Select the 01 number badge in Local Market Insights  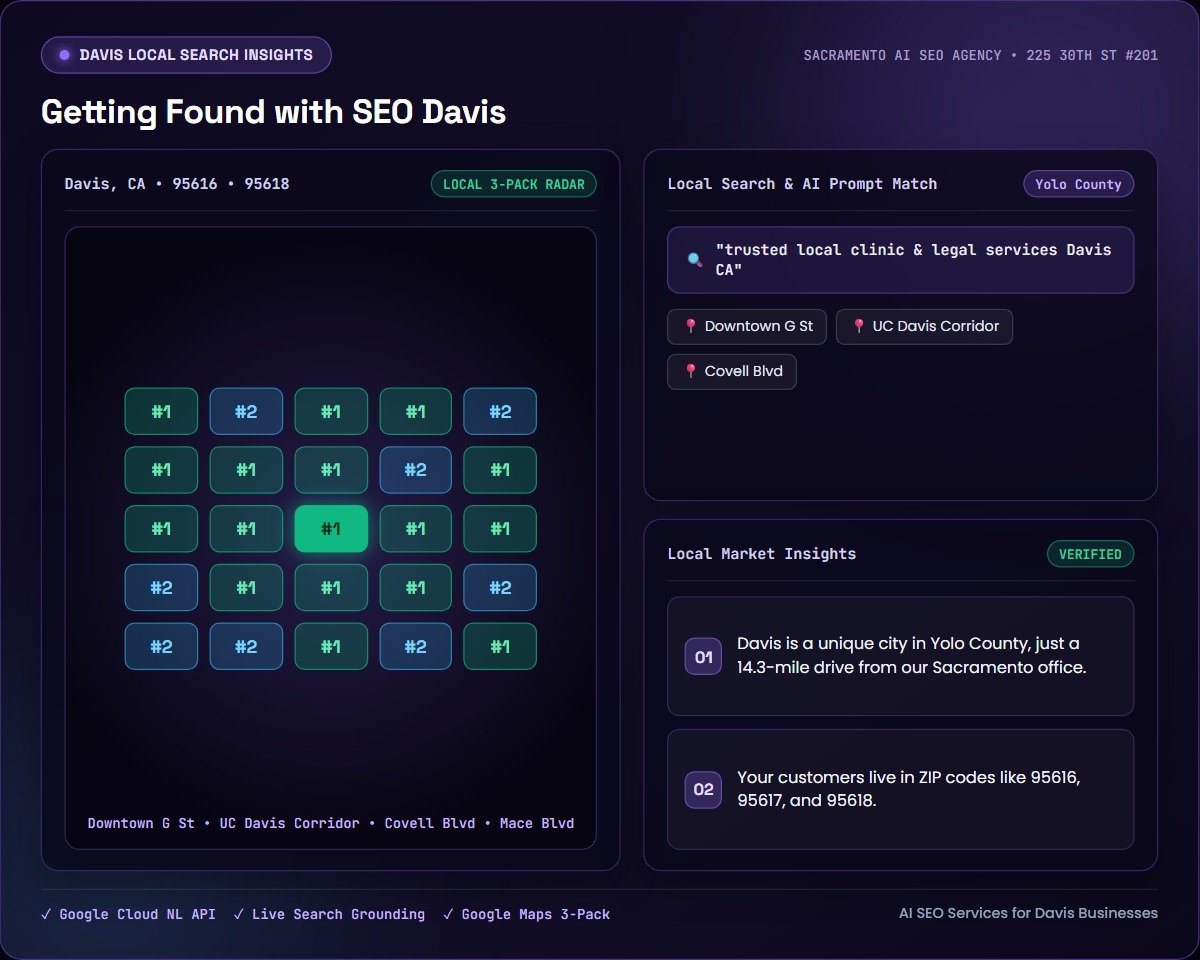click(703, 657)
